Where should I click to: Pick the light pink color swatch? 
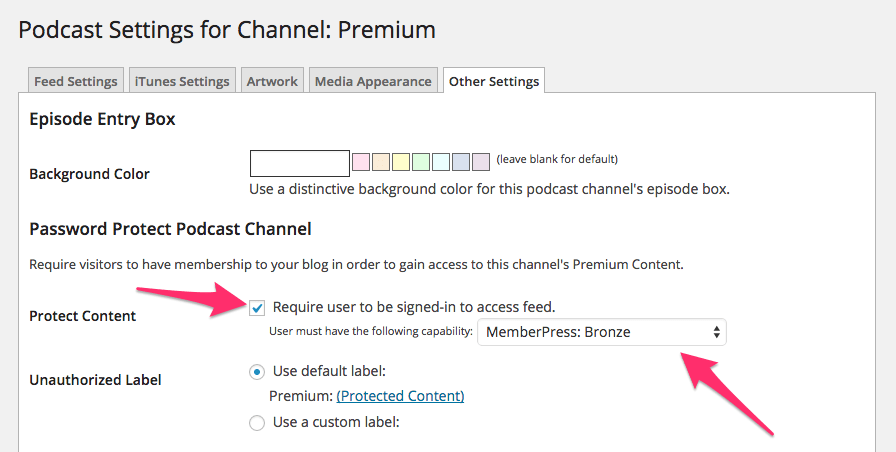[361, 162]
